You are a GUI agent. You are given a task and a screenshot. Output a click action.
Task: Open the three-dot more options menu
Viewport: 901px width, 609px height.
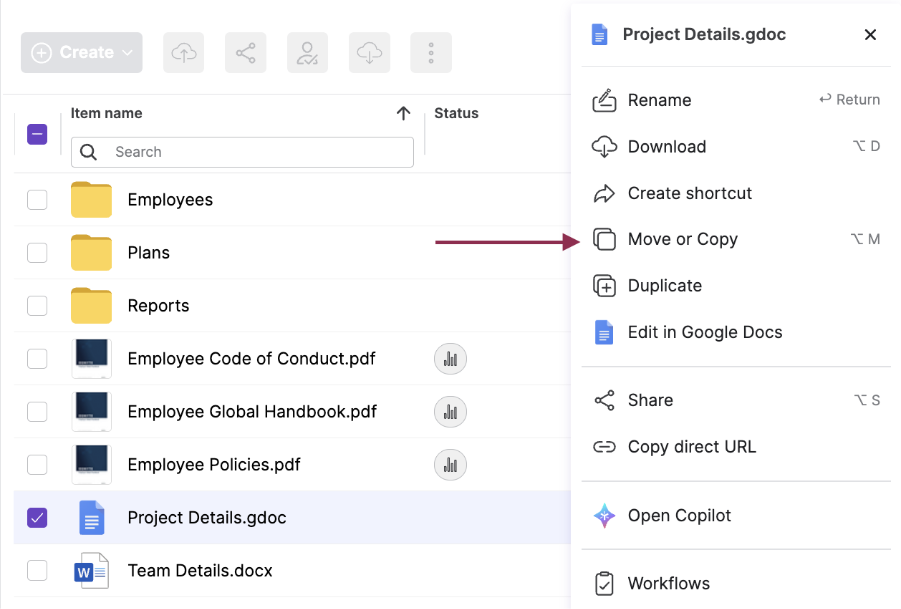coord(431,53)
